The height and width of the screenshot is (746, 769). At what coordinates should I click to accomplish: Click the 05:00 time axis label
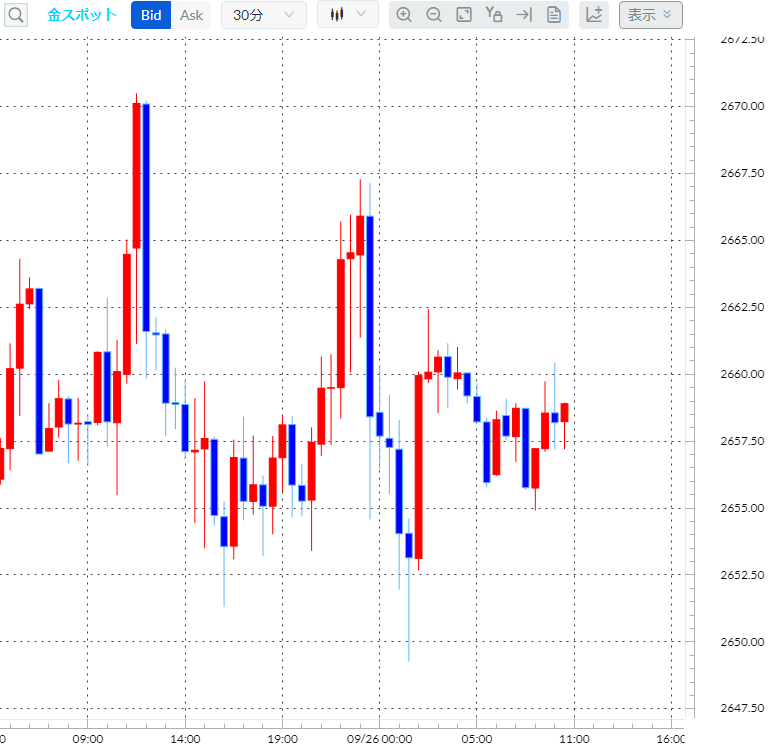(477, 739)
